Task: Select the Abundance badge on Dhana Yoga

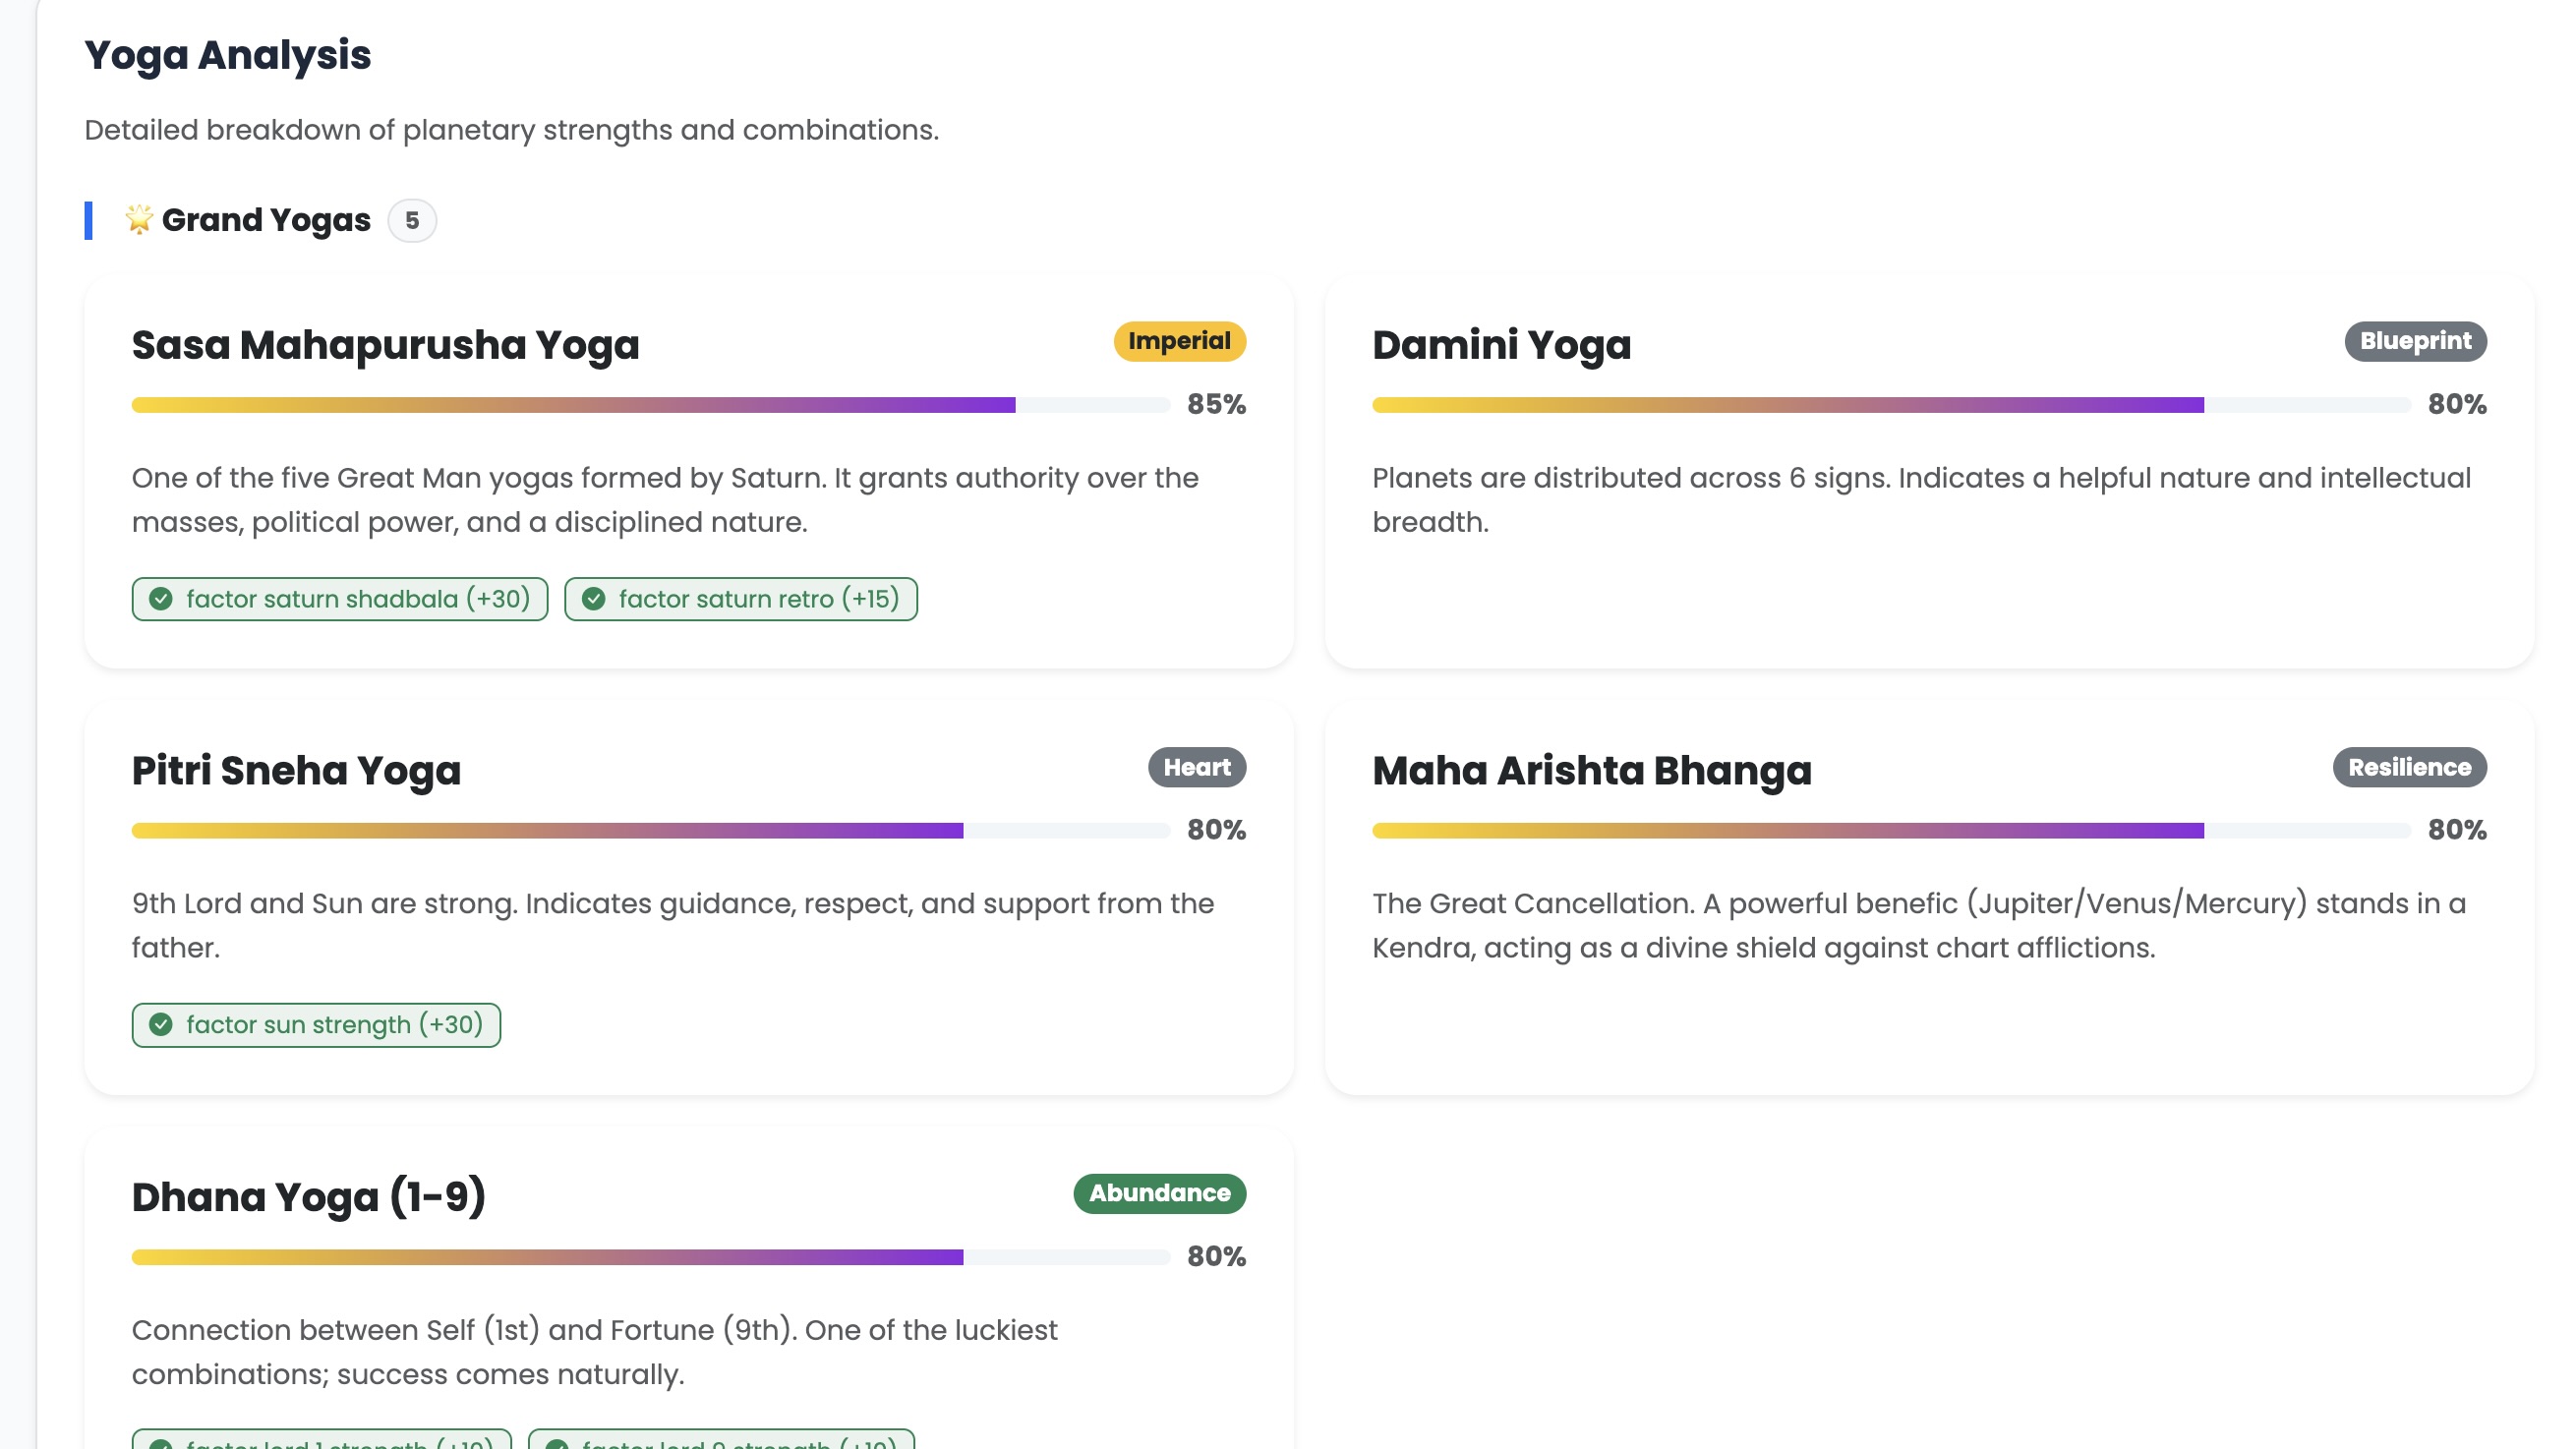Action: point(1159,1193)
